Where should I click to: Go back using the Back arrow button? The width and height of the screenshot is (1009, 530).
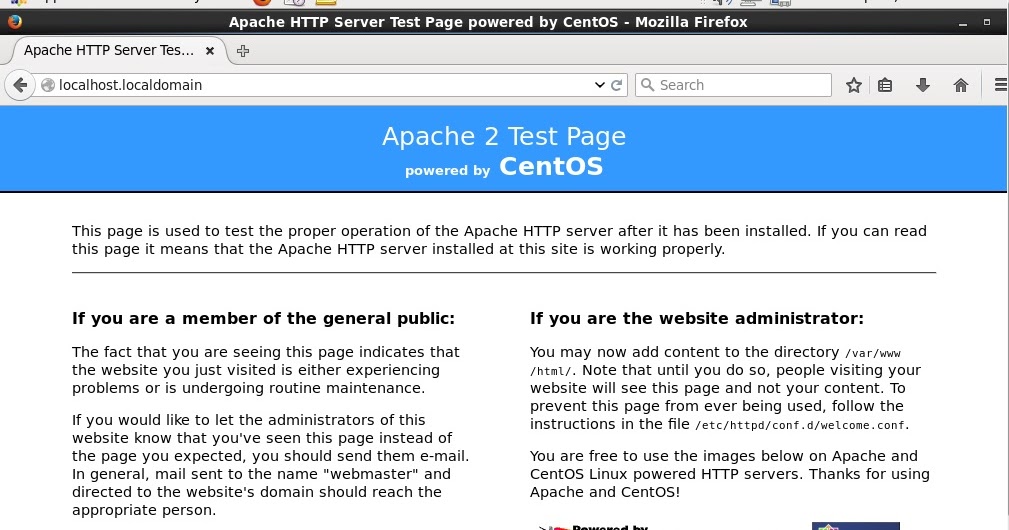20,85
